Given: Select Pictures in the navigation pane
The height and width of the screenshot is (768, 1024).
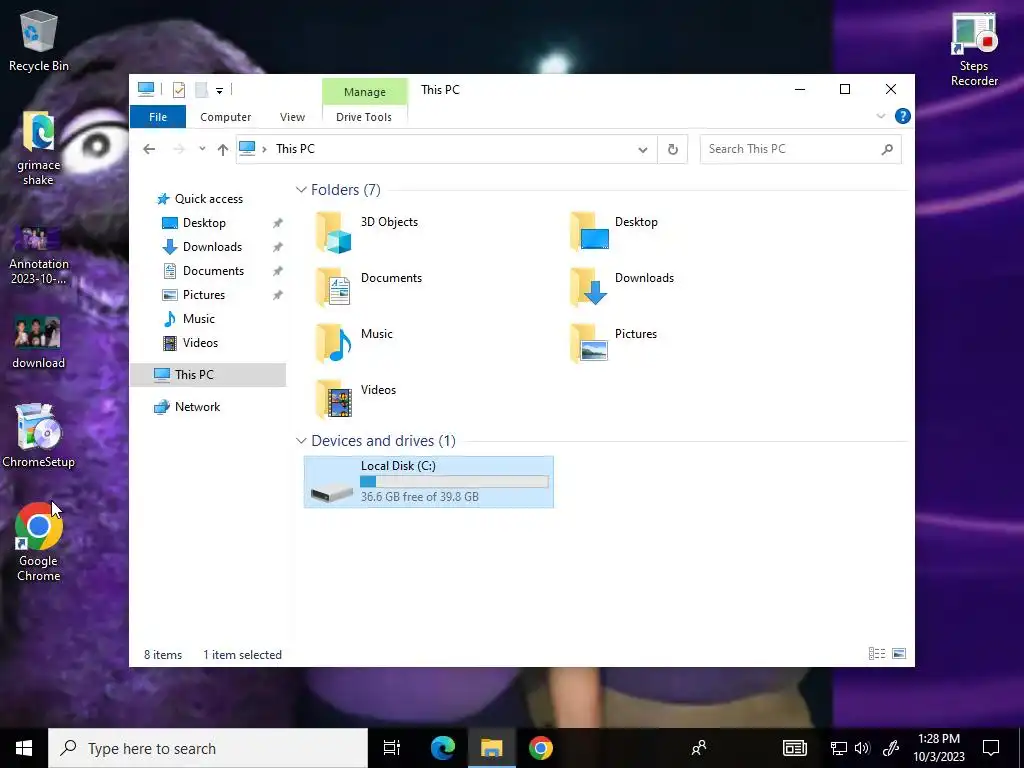Looking at the screenshot, I should (x=193, y=295).
